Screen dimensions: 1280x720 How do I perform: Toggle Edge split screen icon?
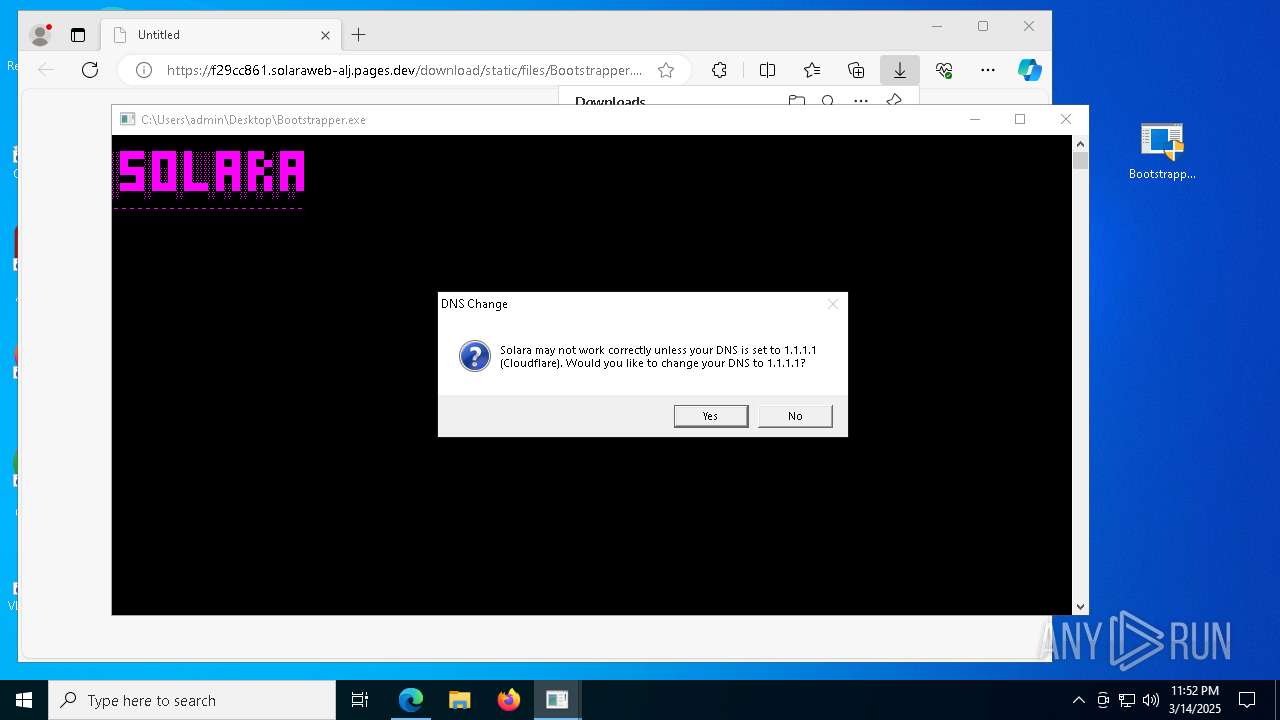coord(767,70)
